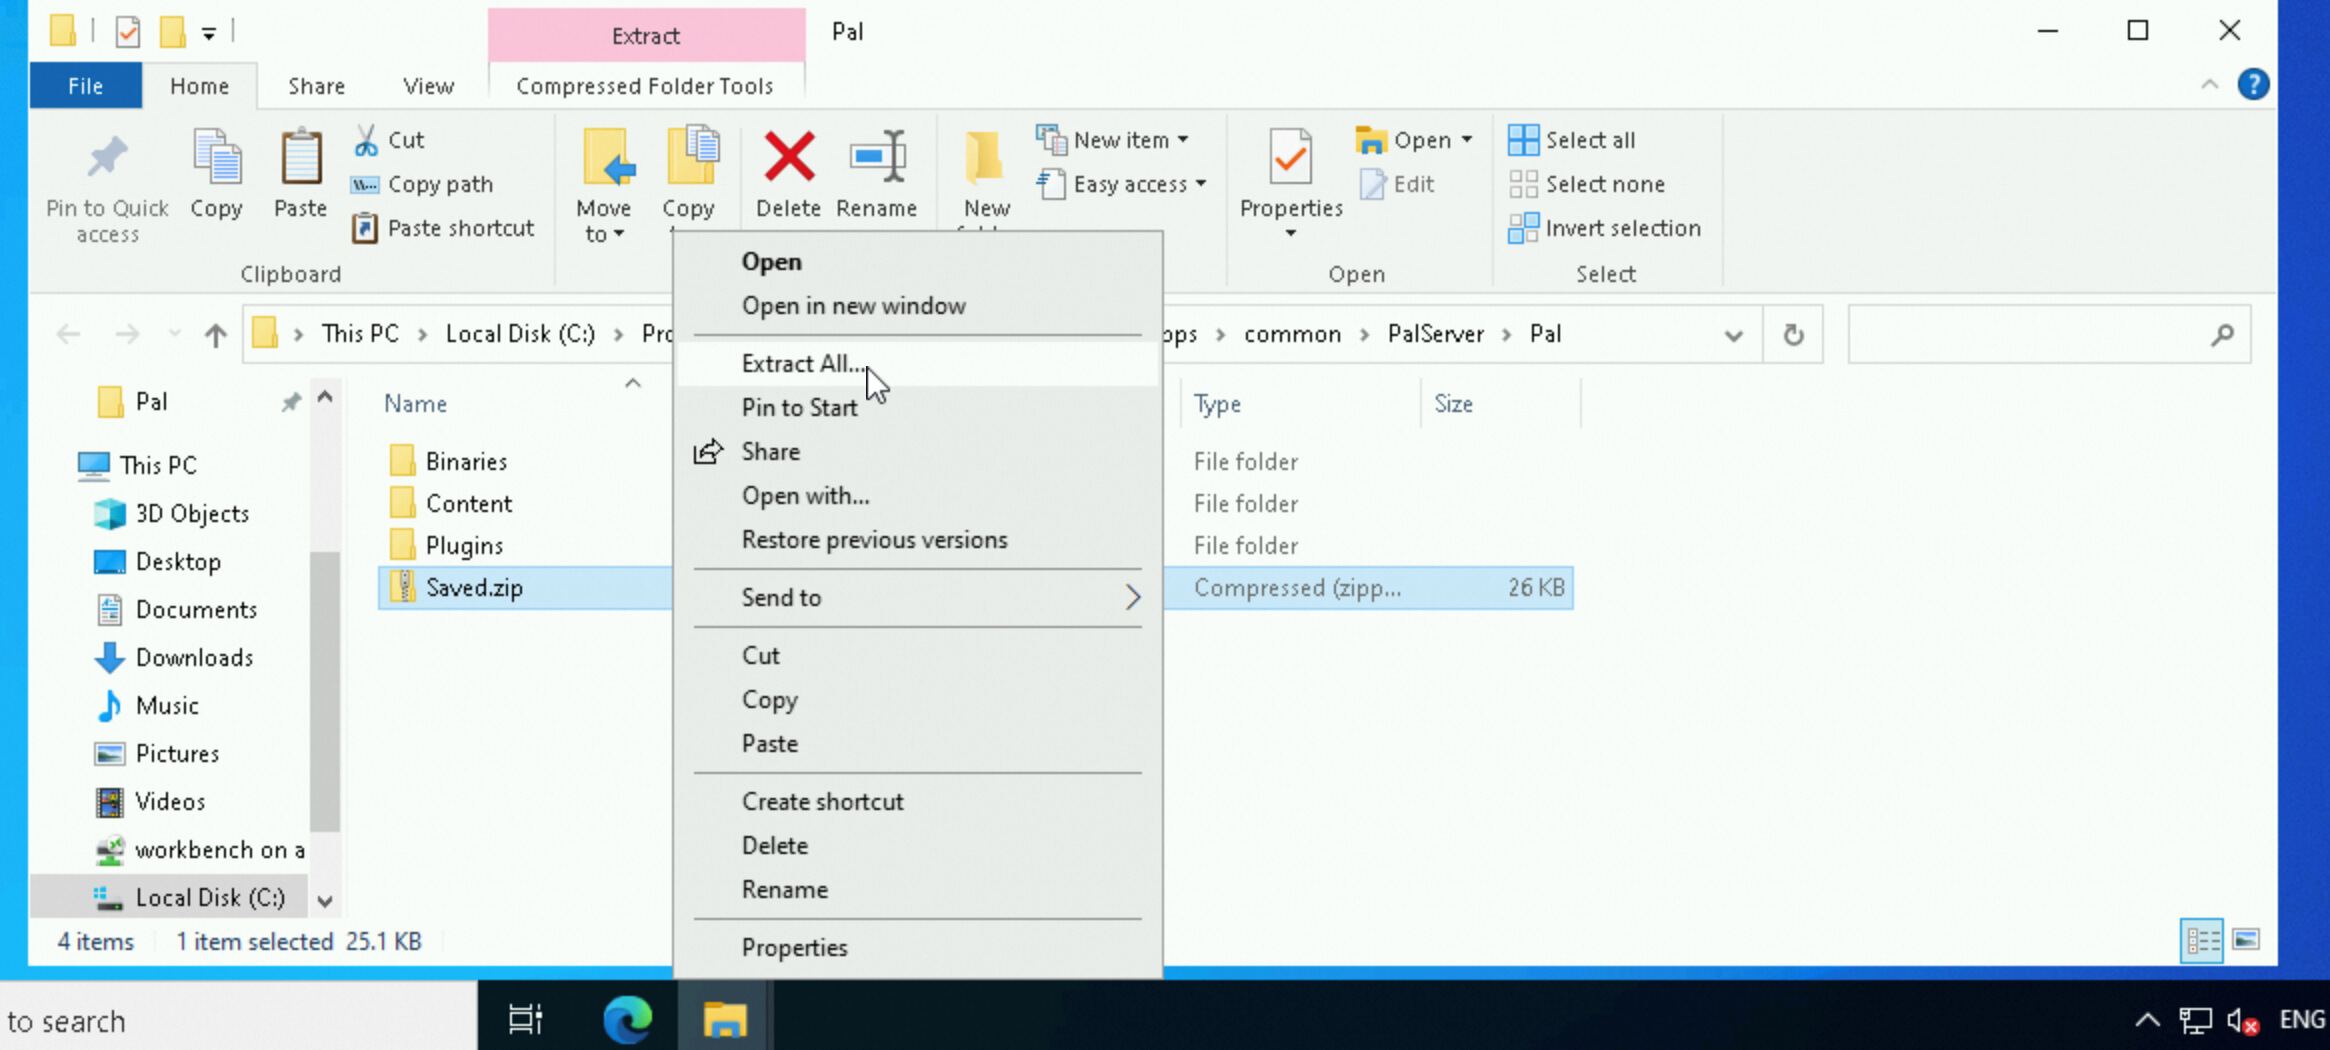The image size is (2330, 1050).
Task: Switch to Details view layout button
Action: tap(2201, 940)
